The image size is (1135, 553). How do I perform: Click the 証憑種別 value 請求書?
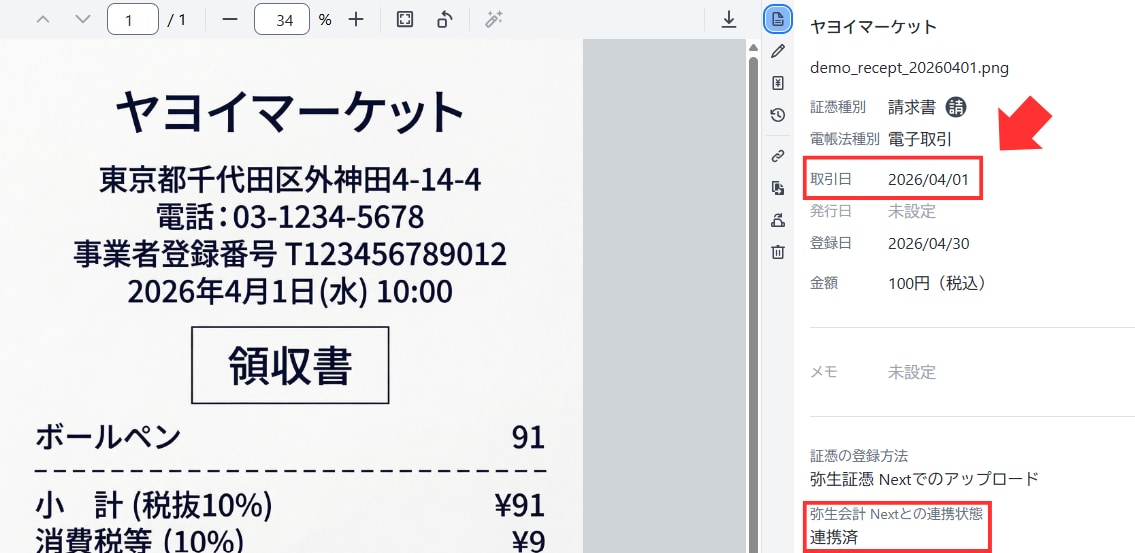[912, 107]
